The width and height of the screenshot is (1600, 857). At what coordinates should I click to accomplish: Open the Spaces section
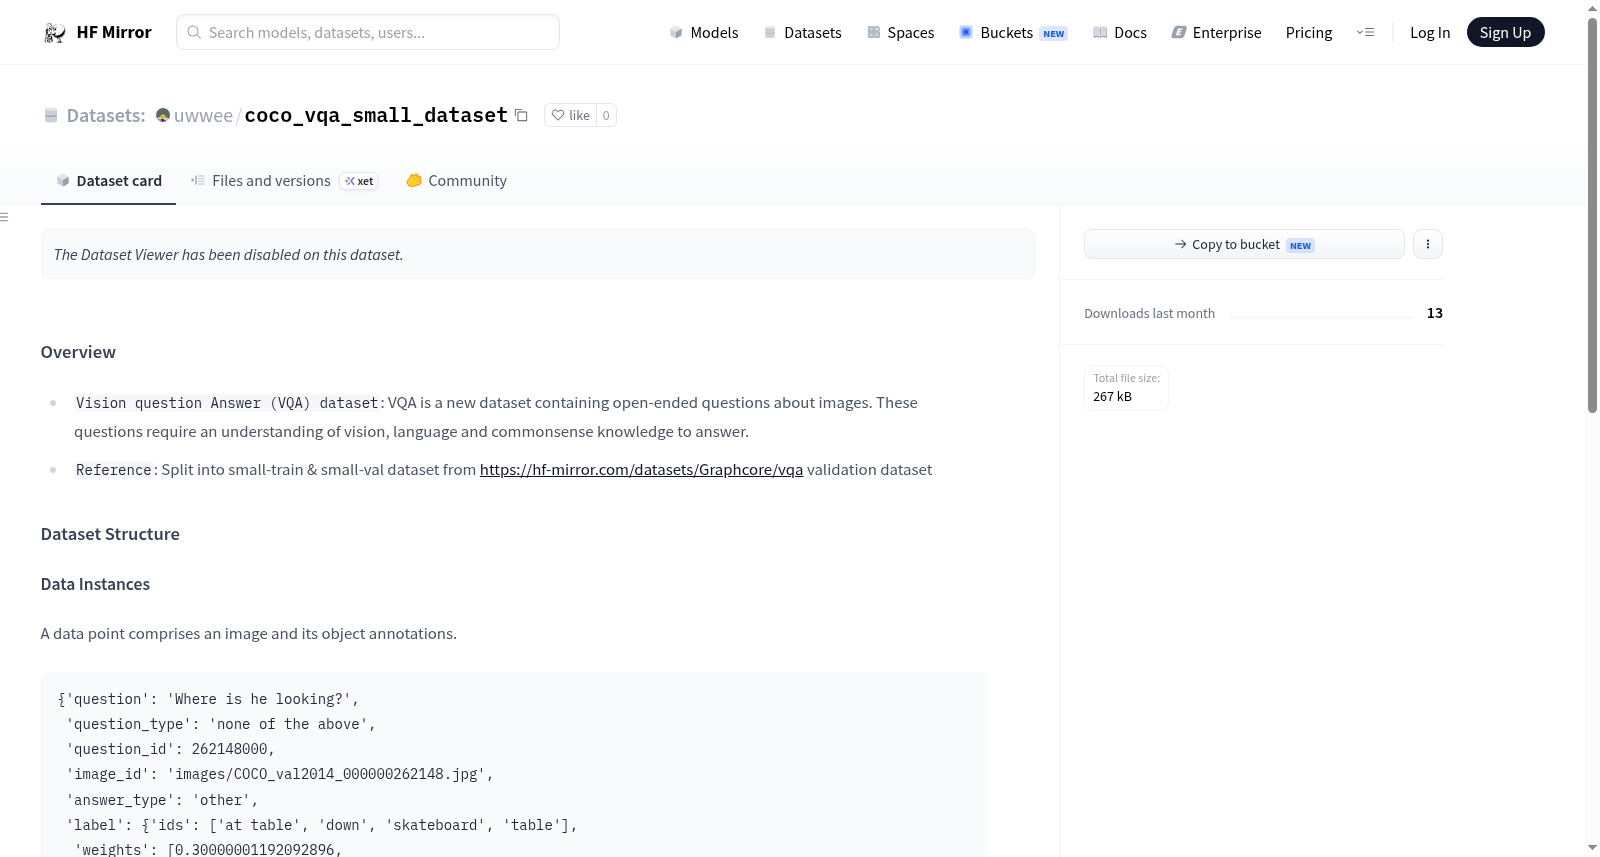coord(901,32)
